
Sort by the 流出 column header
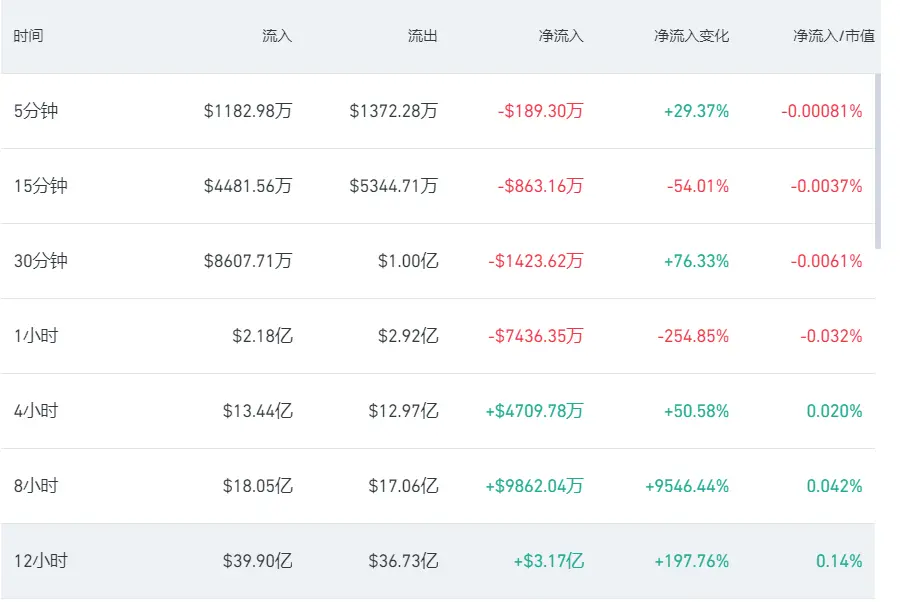click(422, 36)
